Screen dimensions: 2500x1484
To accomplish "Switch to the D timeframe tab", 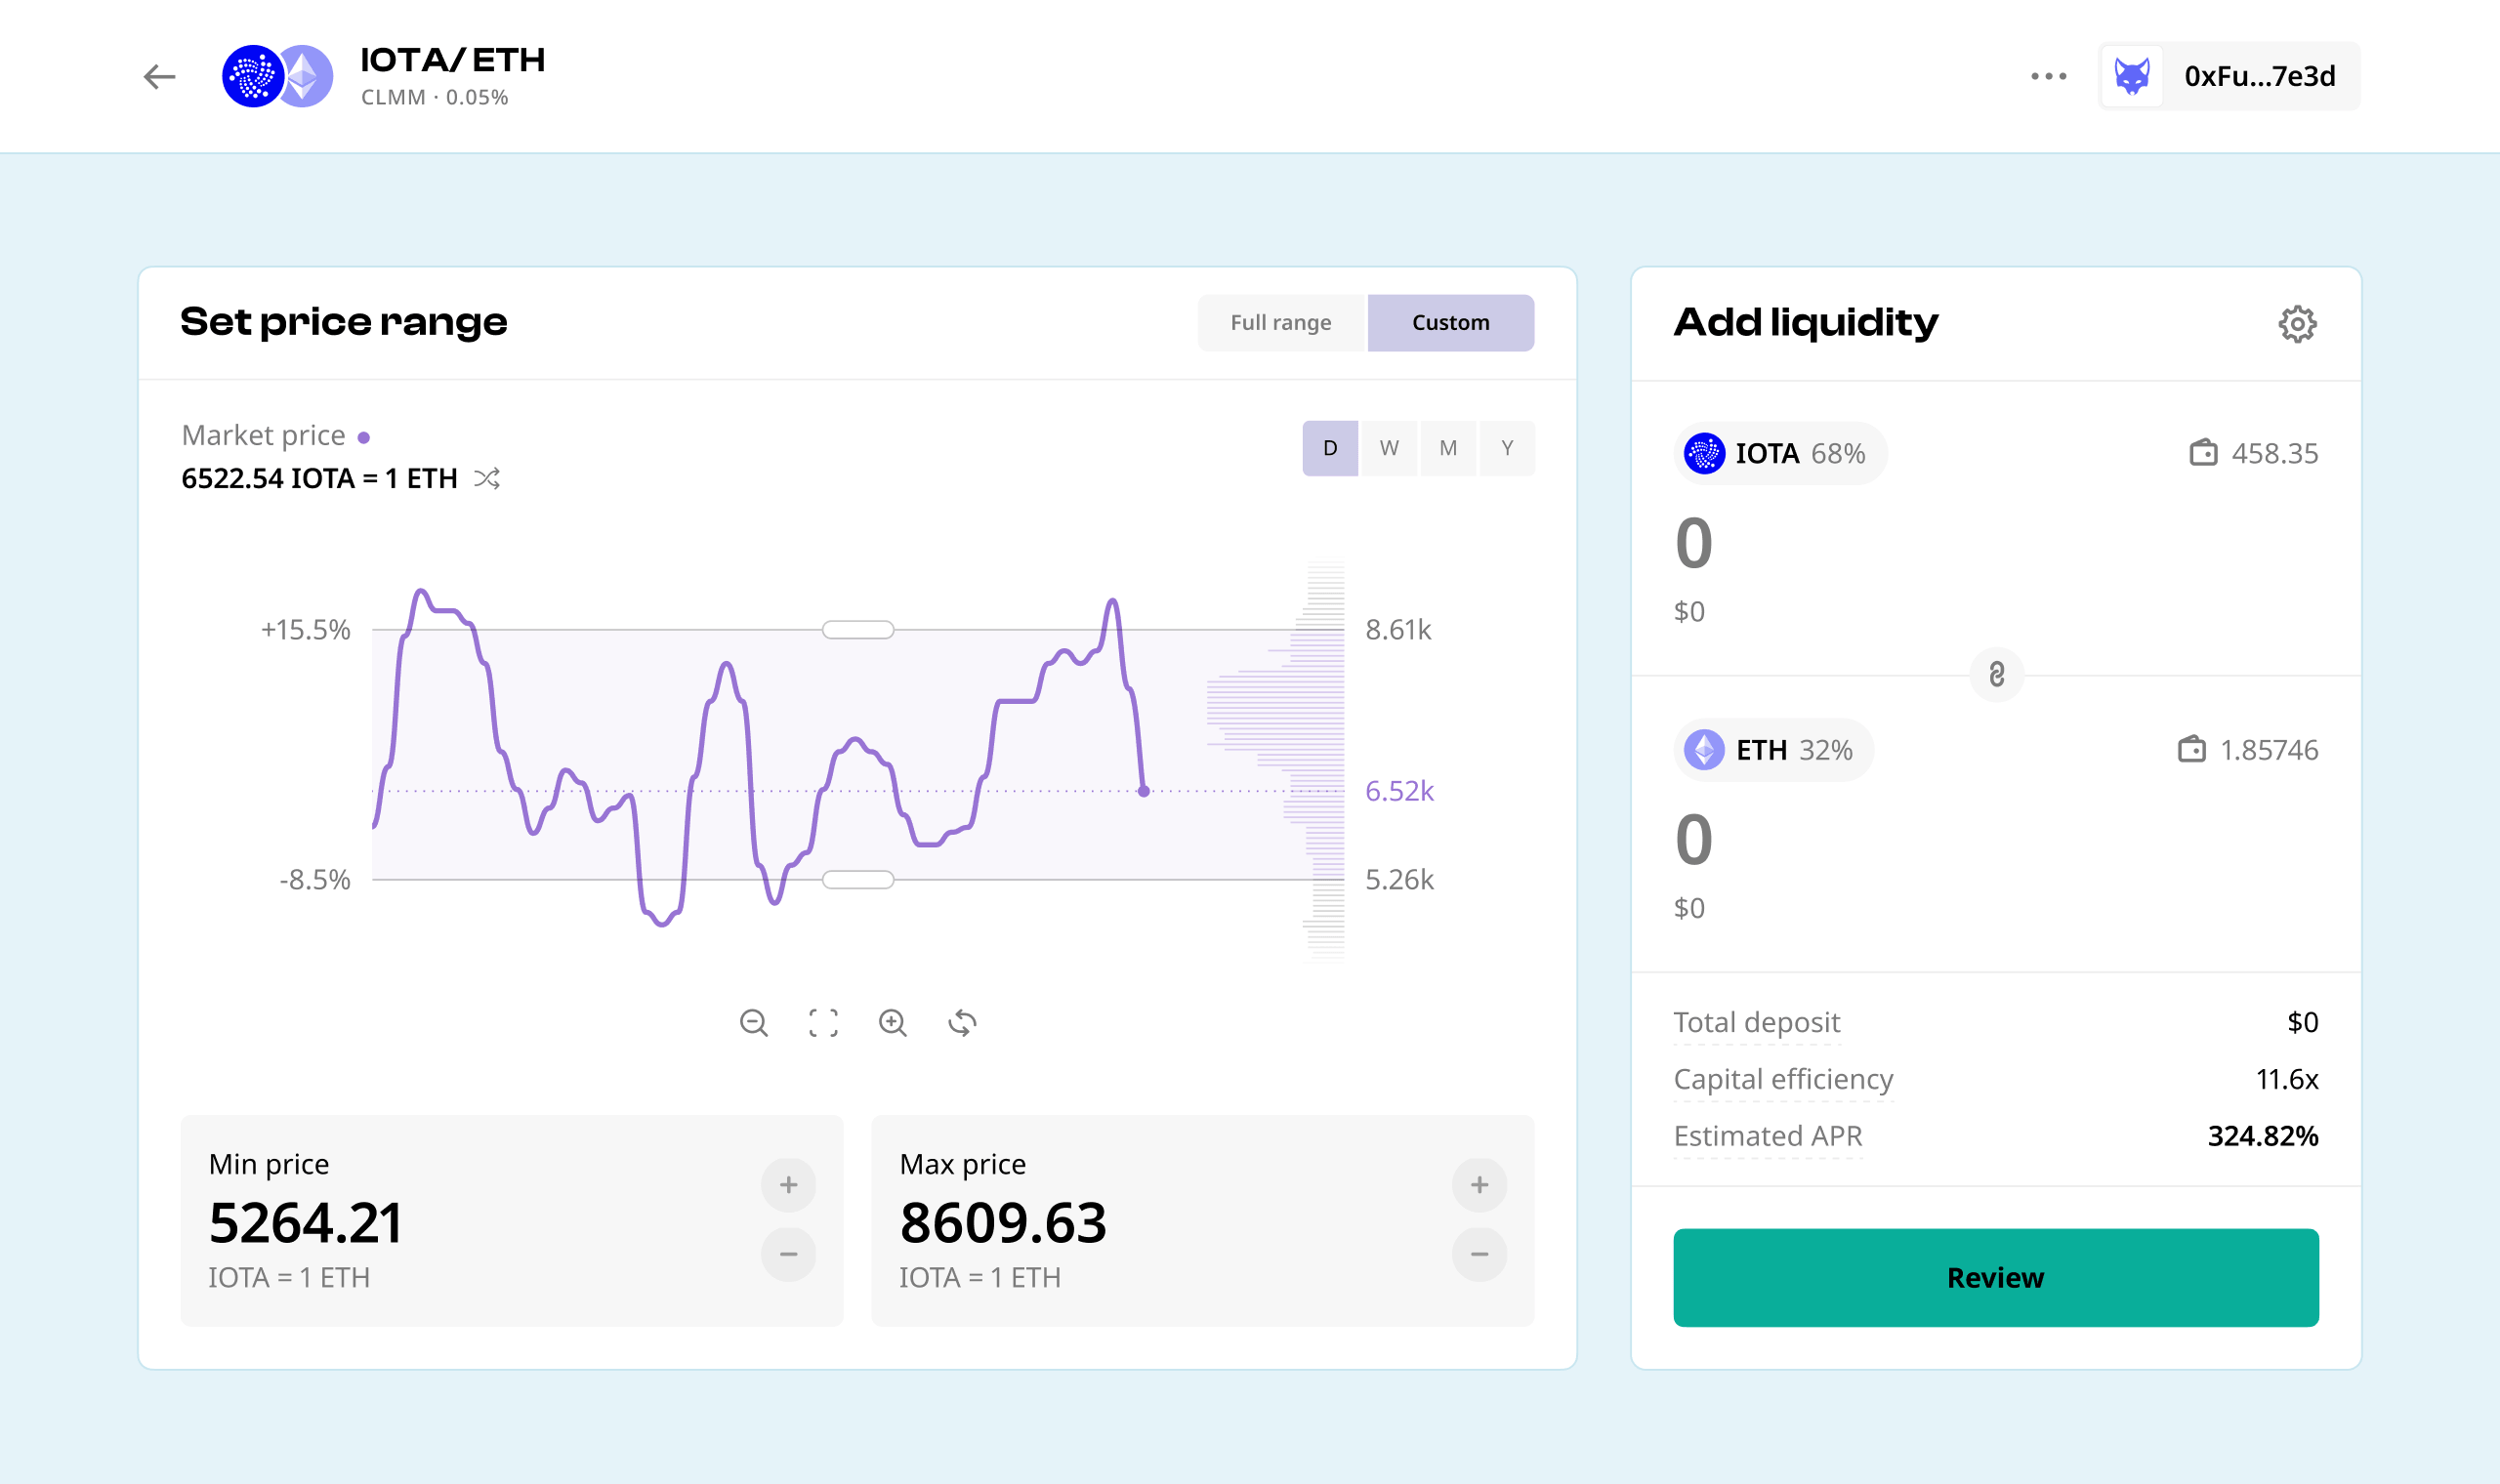I will pos(1330,448).
